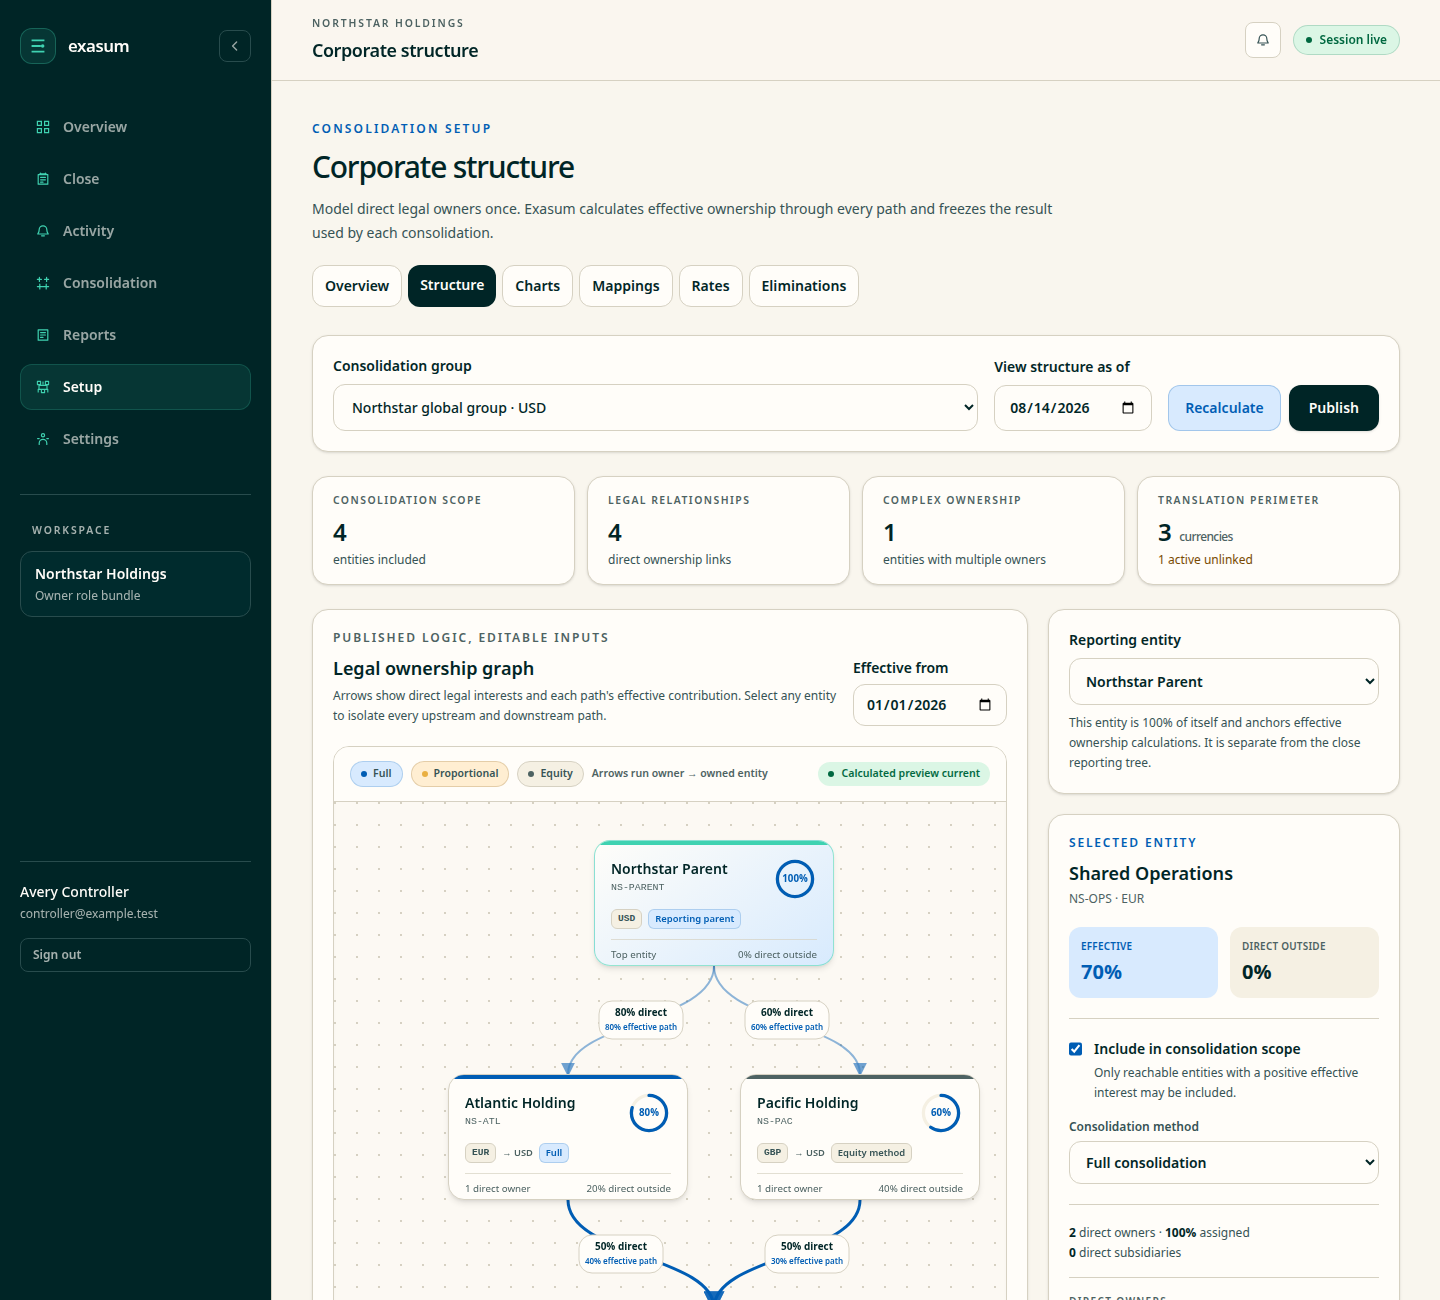Click the 60% direct ownership link label
The image size is (1440, 1300).
click(787, 1019)
